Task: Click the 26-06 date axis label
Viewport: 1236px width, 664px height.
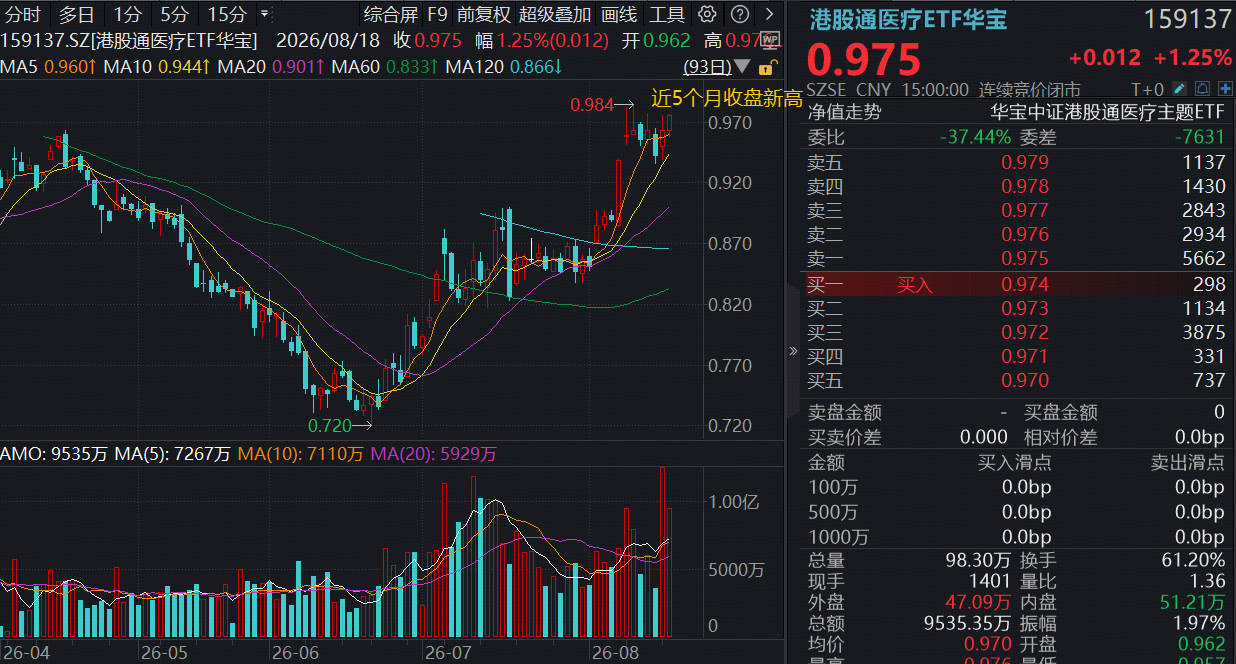Action: click(x=295, y=652)
